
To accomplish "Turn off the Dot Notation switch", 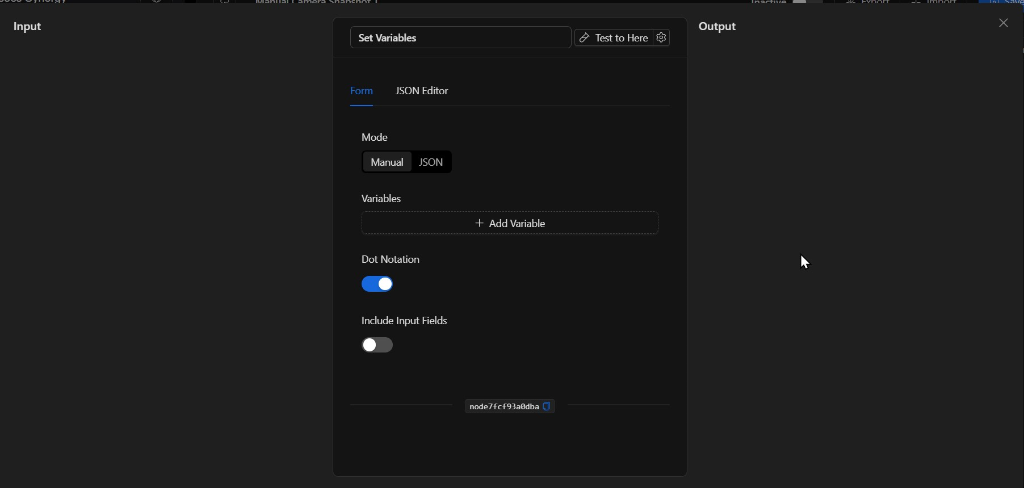I will (x=377, y=284).
